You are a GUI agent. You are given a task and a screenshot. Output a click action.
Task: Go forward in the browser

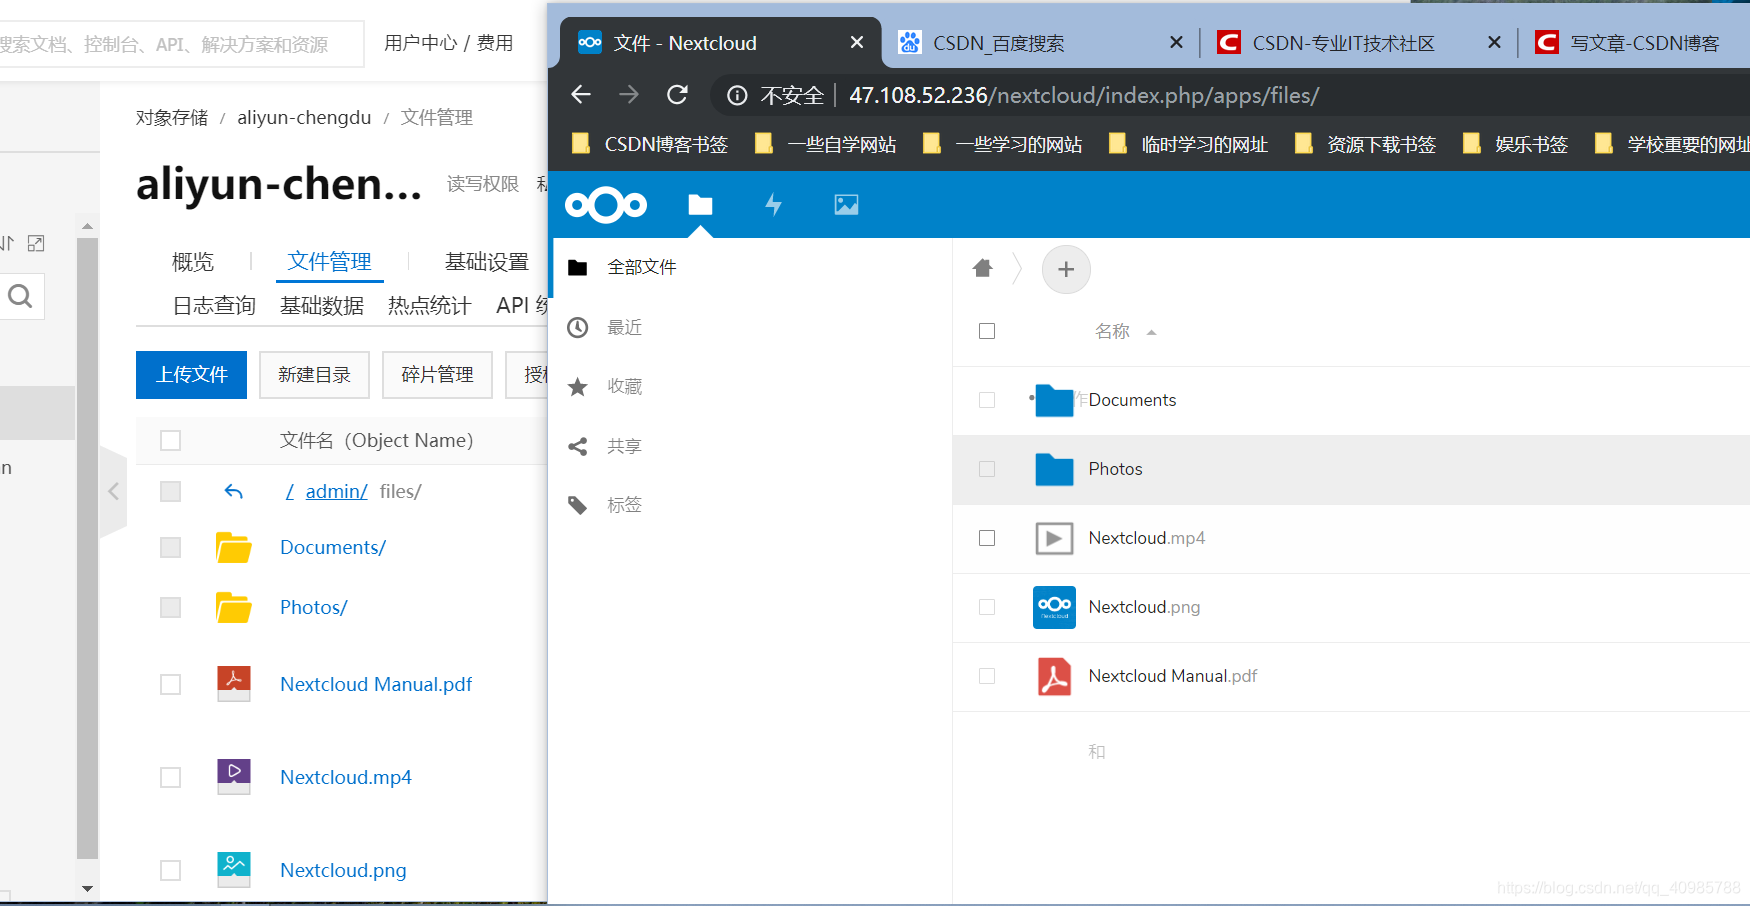click(629, 95)
